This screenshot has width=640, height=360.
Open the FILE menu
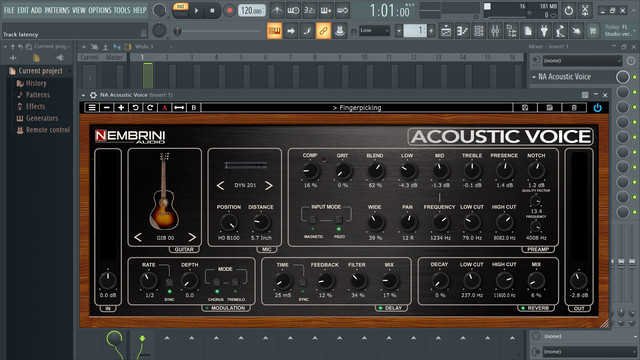coord(9,10)
